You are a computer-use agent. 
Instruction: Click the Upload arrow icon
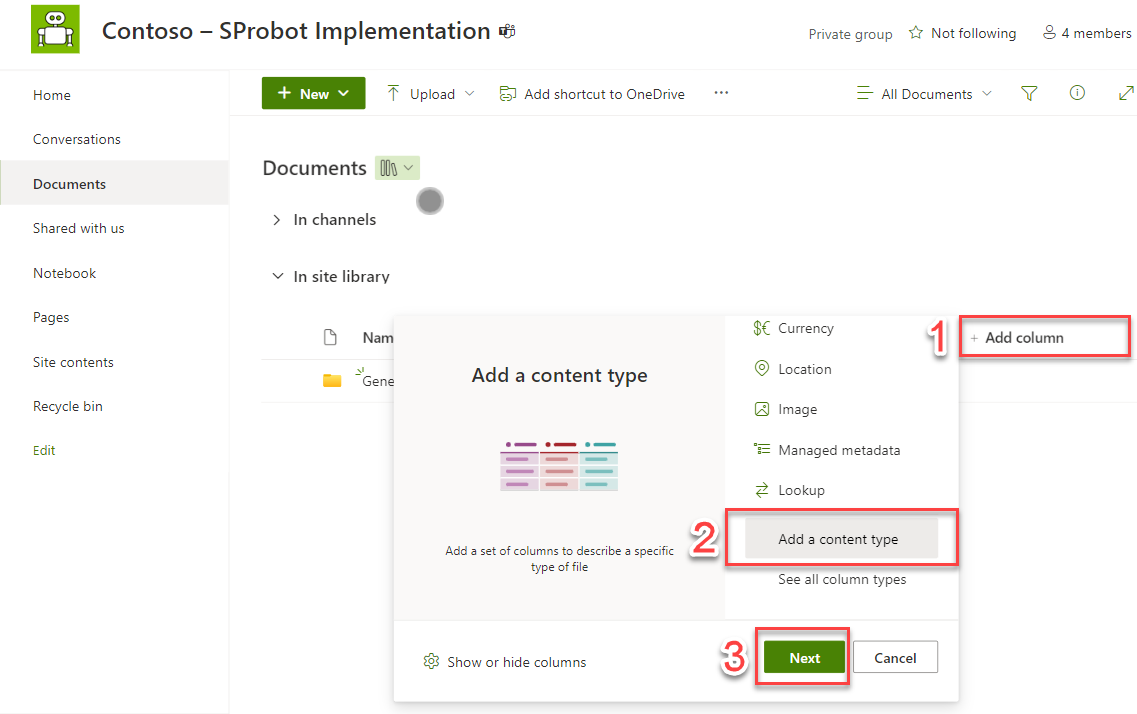coord(393,94)
